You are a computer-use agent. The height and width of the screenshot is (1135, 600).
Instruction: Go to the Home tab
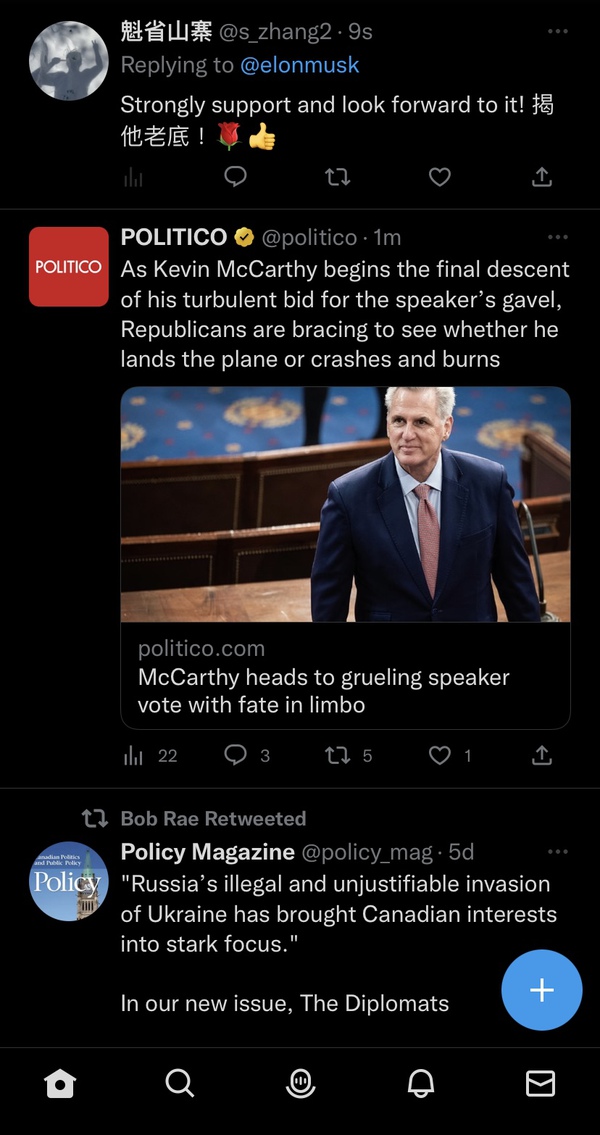[x=60, y=1084]
